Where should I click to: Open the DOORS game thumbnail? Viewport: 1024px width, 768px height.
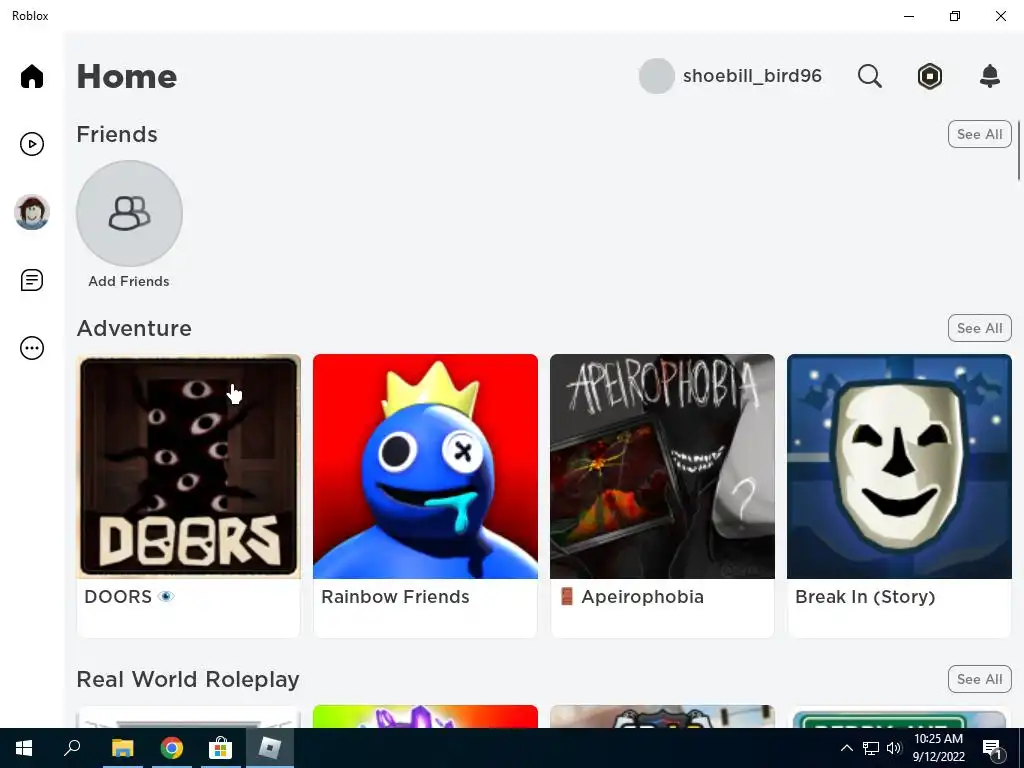click(189, 466)
